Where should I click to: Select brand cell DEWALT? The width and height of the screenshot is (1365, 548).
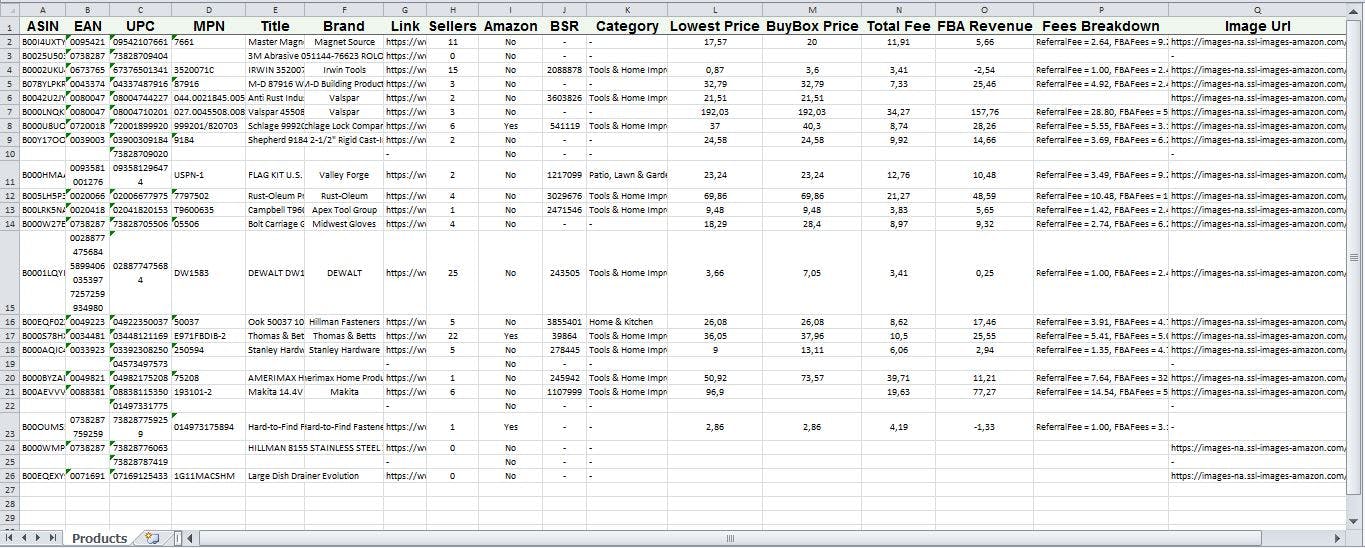click(x=344, y=273)
